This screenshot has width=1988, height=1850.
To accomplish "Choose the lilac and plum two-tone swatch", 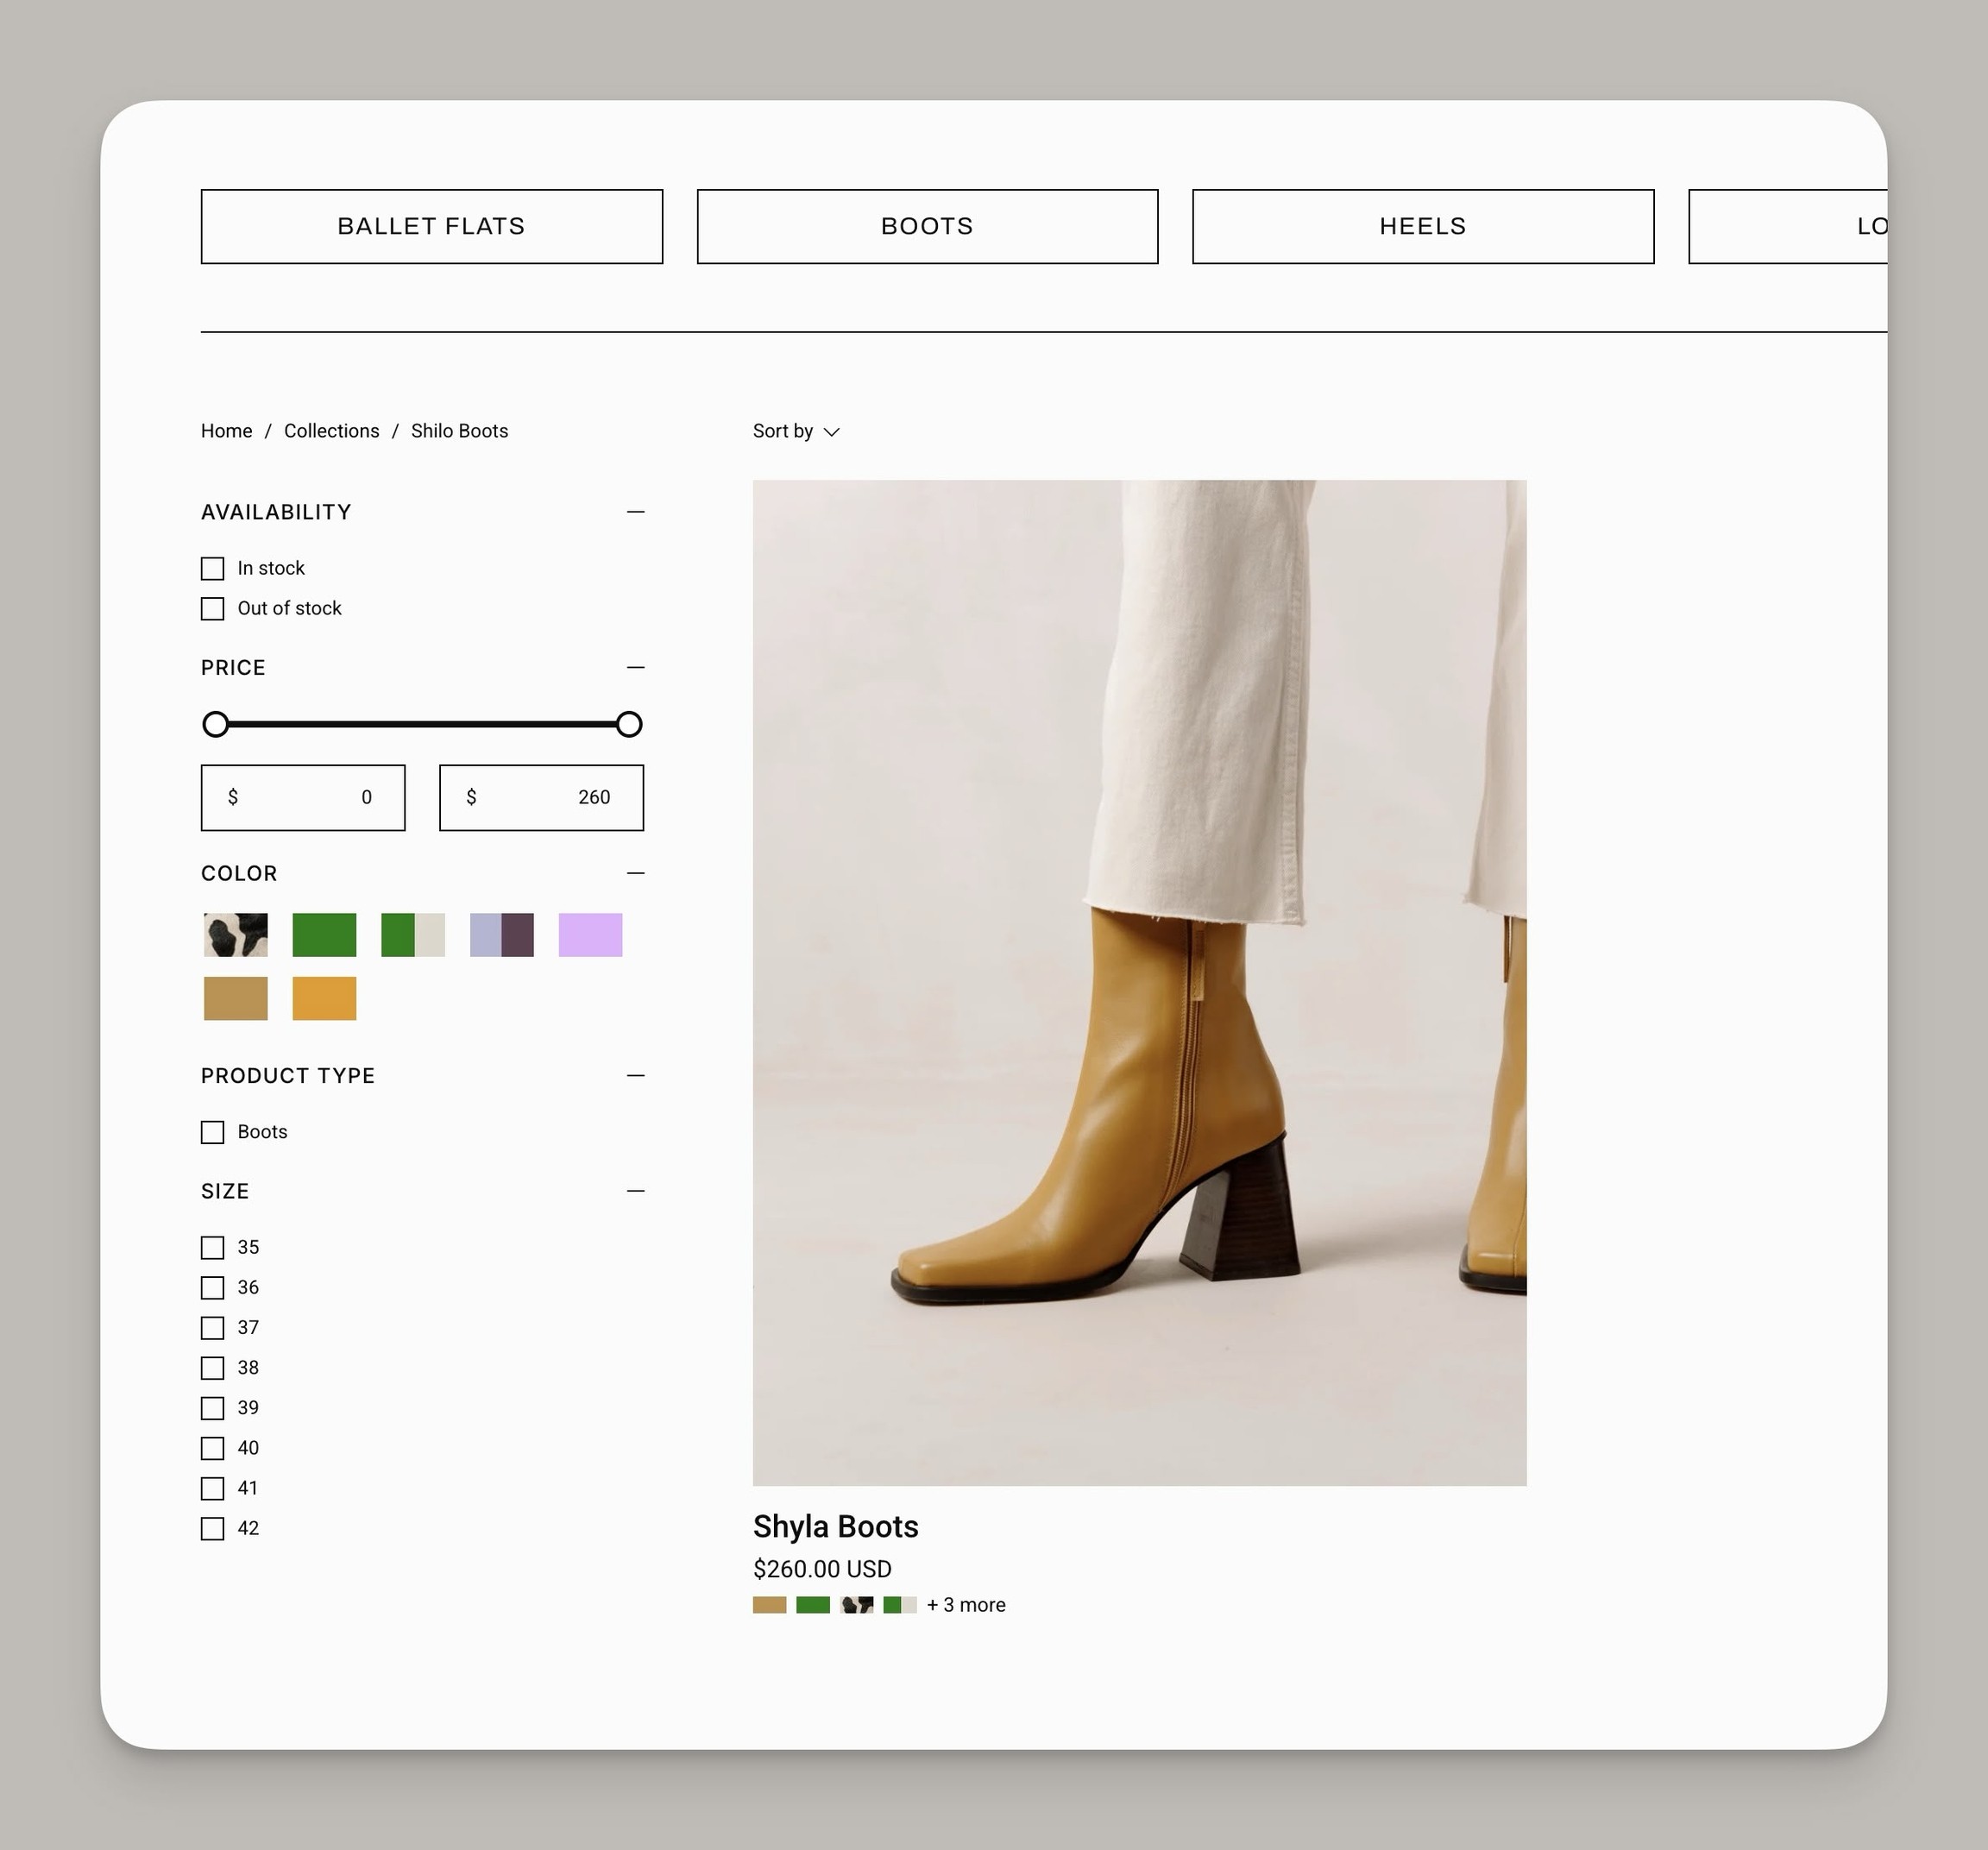I will (x=501, y=935).
